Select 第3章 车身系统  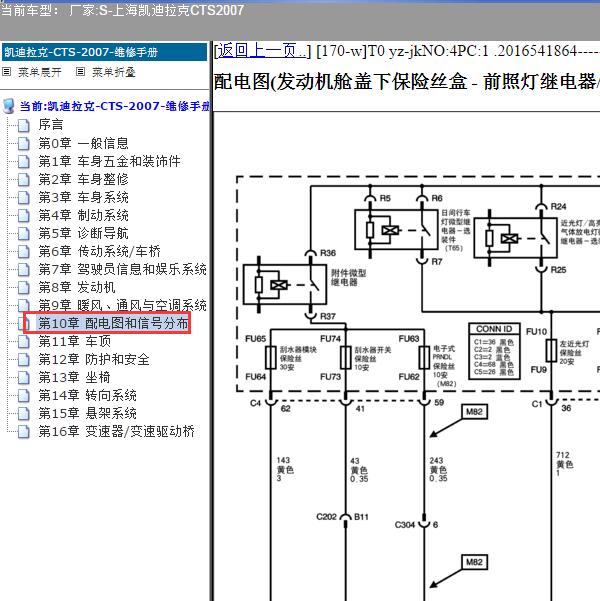(83, 197)
